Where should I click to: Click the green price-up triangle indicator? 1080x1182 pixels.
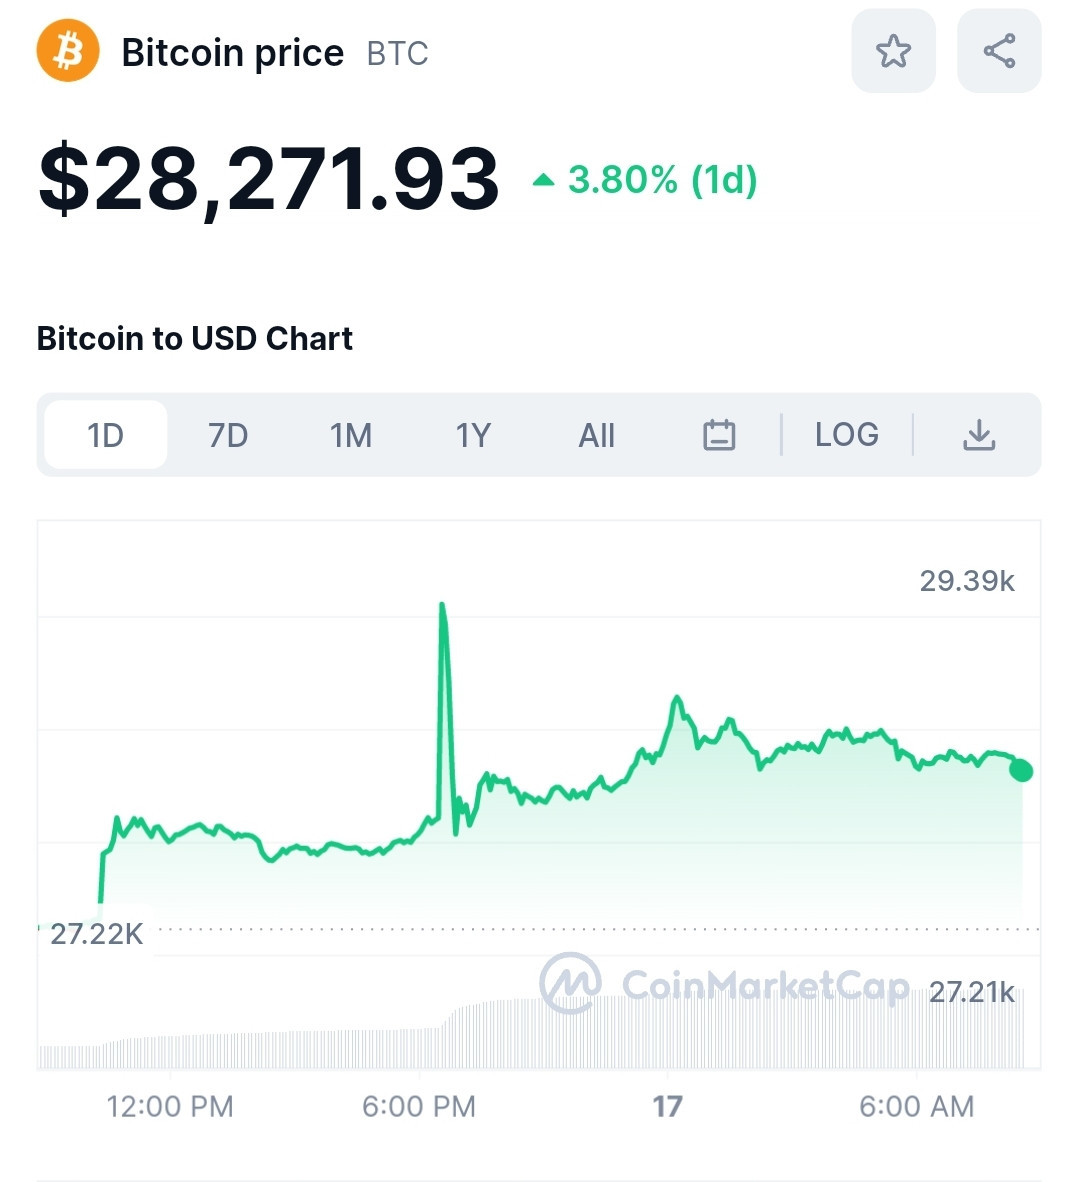(543, 180)
